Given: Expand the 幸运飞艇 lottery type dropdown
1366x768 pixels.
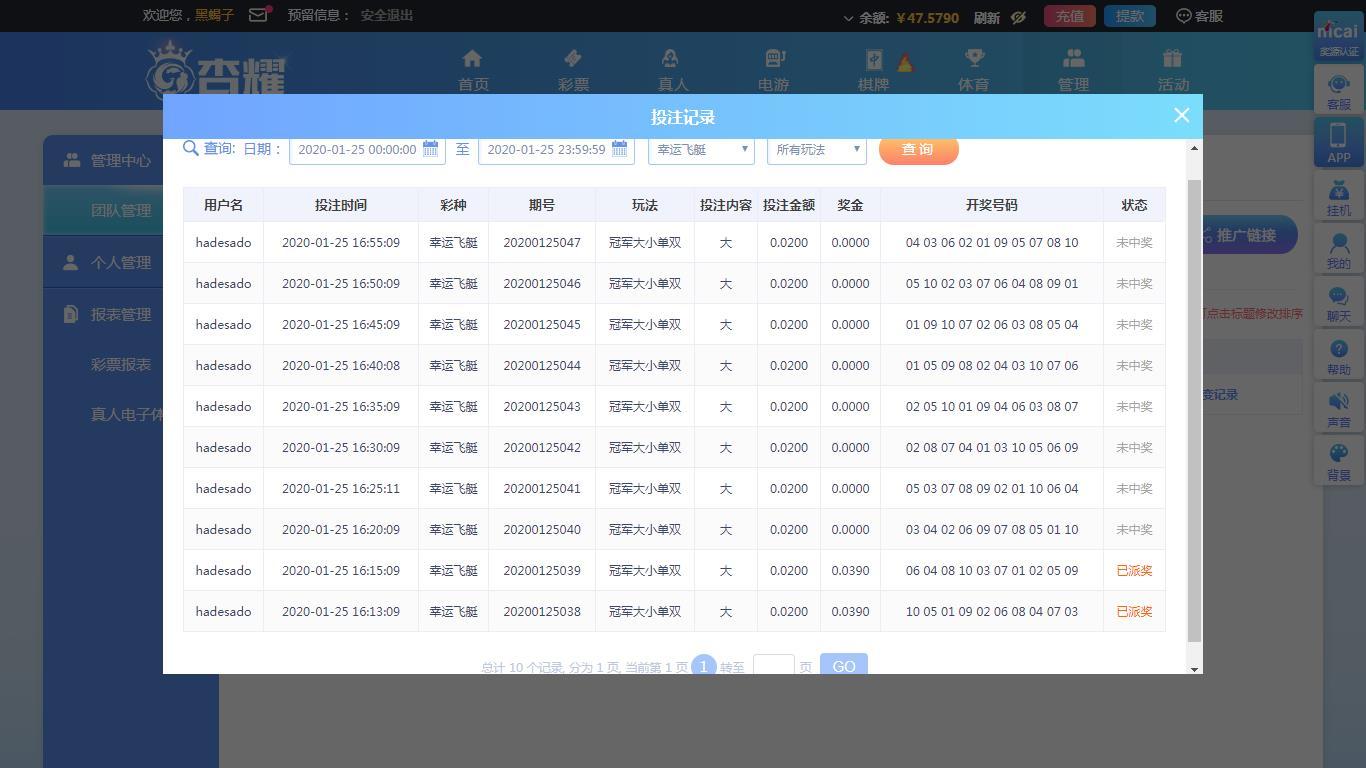Looking at the screenshot, I should point(701,150).
